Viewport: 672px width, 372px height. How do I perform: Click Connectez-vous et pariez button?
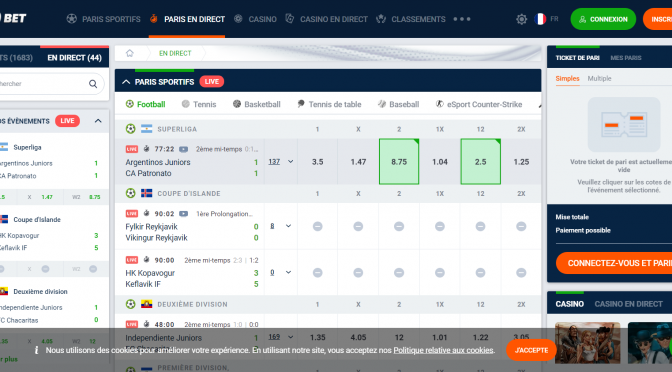614,263
